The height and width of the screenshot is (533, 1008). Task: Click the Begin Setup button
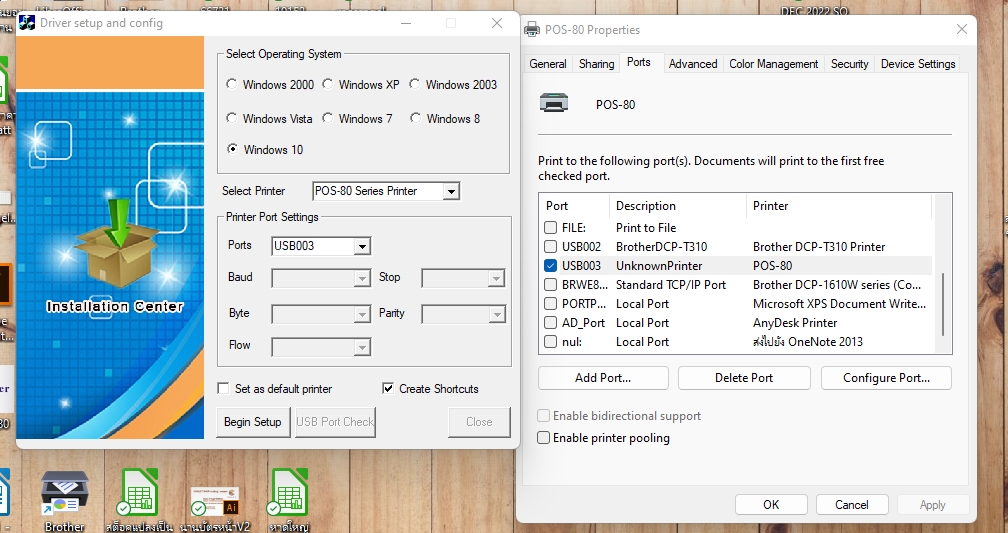(x=253, y=422)
